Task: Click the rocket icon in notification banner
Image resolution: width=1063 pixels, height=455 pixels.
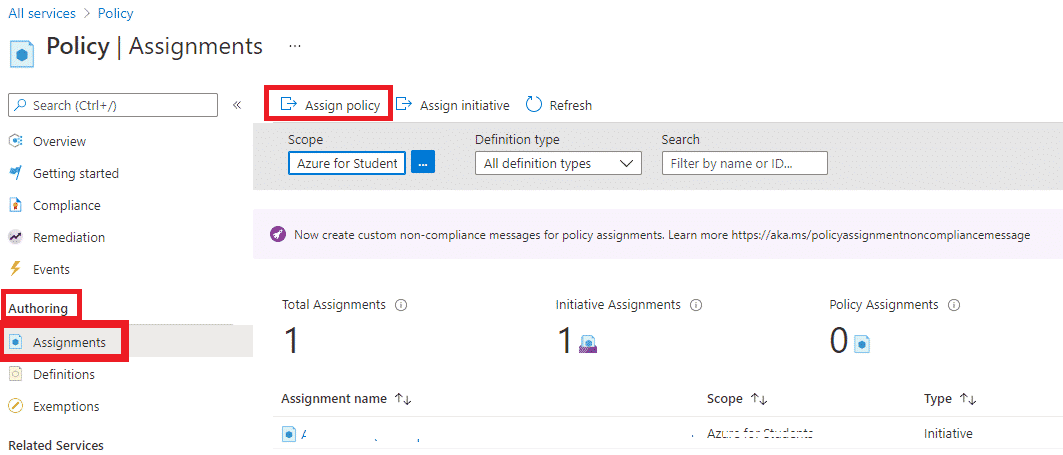Action: (x=278, y=235)
